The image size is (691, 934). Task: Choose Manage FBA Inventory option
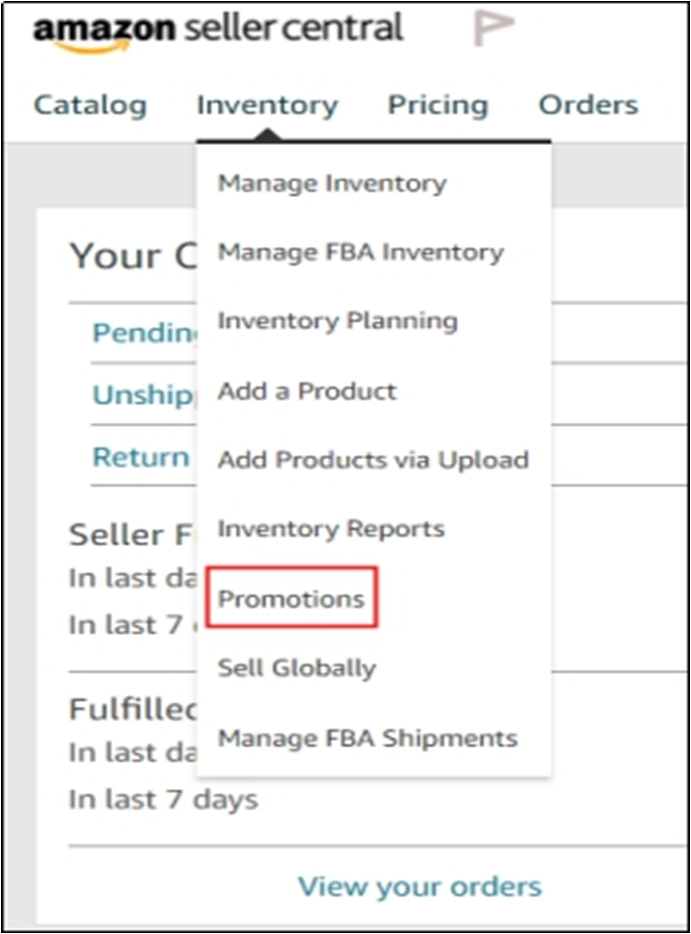pos(360,252)
